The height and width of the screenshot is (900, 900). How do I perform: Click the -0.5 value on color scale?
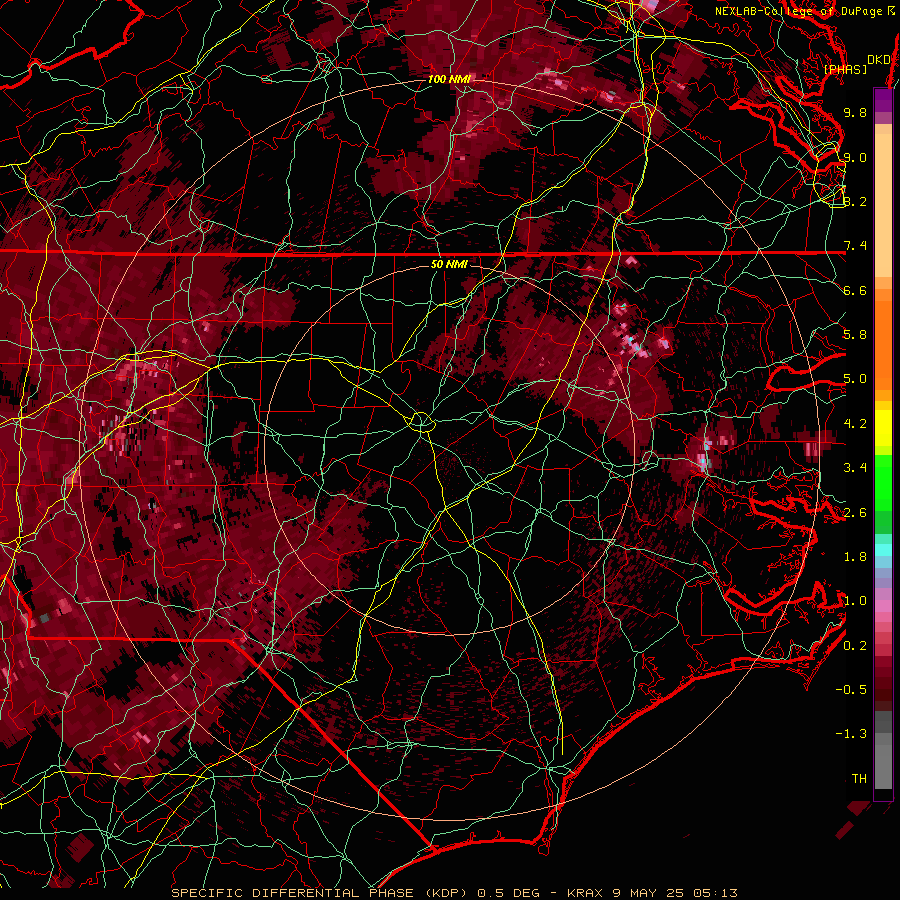tap(851, 690)
